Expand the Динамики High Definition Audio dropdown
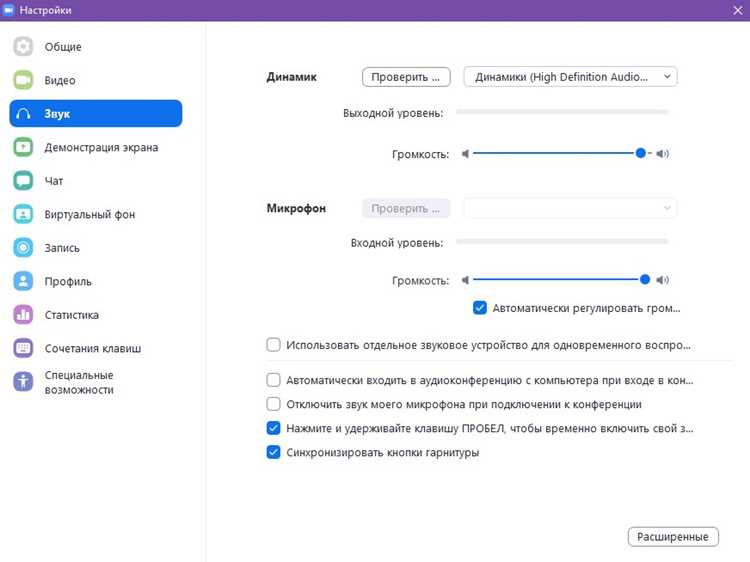The height and width of the screenshot is (562, 750). [x=570, y=77]
